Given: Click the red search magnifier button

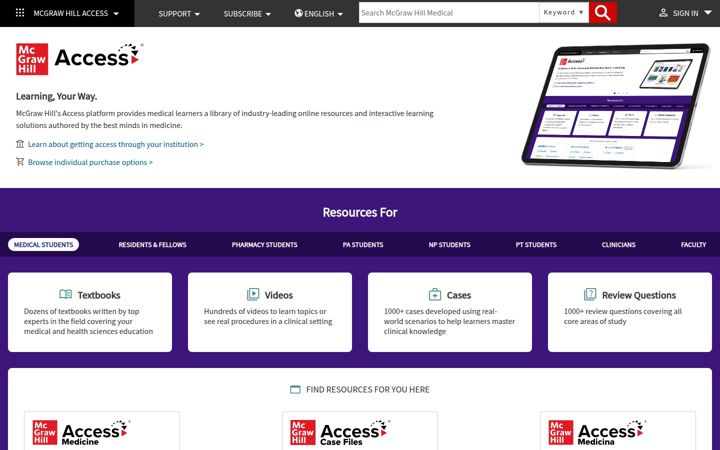Looking at the screenshot, I should coord(602,13).
